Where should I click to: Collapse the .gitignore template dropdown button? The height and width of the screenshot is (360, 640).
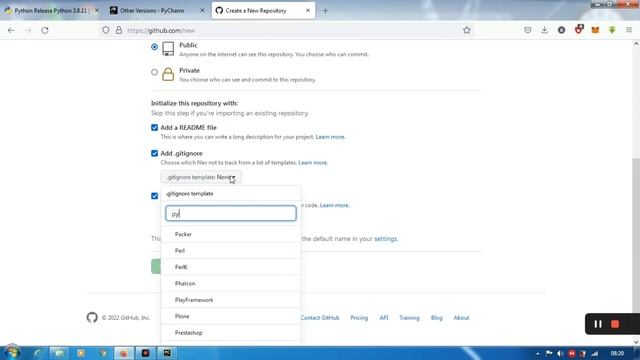click(201, 177)
